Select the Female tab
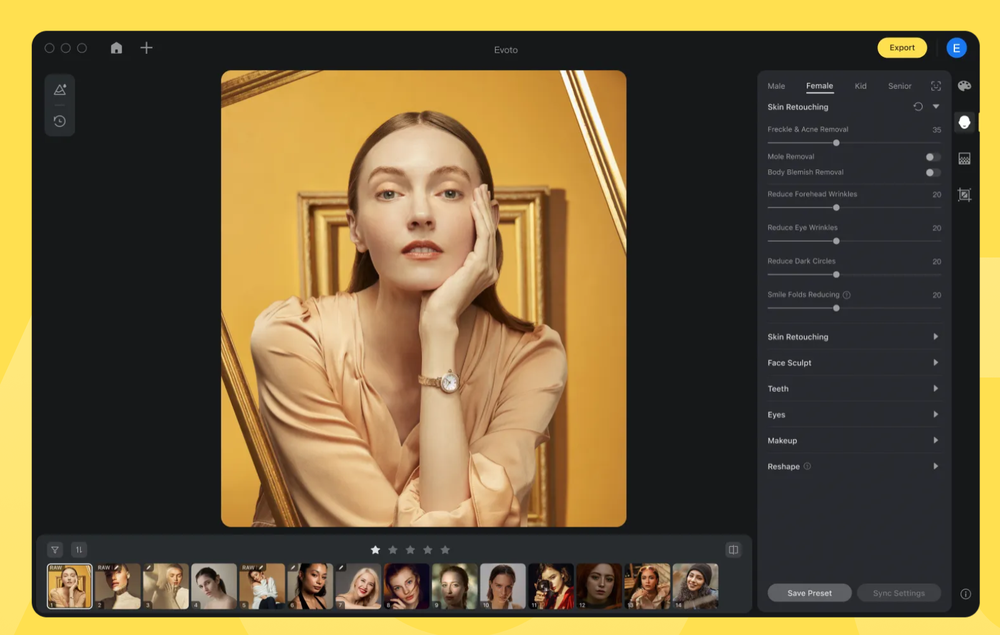This screenshot has width=1000, height=635. point(820,86)
